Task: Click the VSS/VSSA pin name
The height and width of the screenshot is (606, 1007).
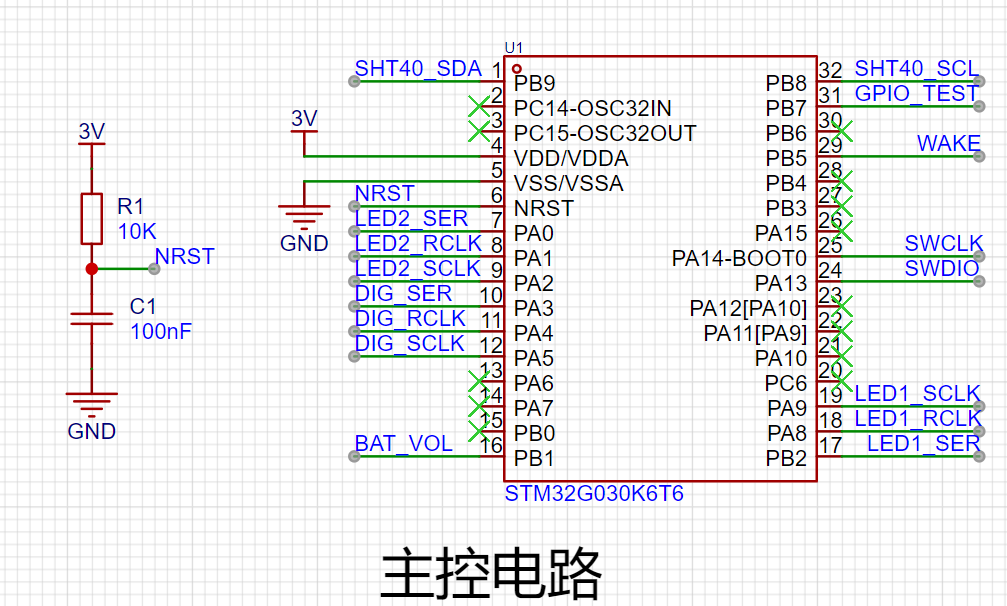Action: 568,184
